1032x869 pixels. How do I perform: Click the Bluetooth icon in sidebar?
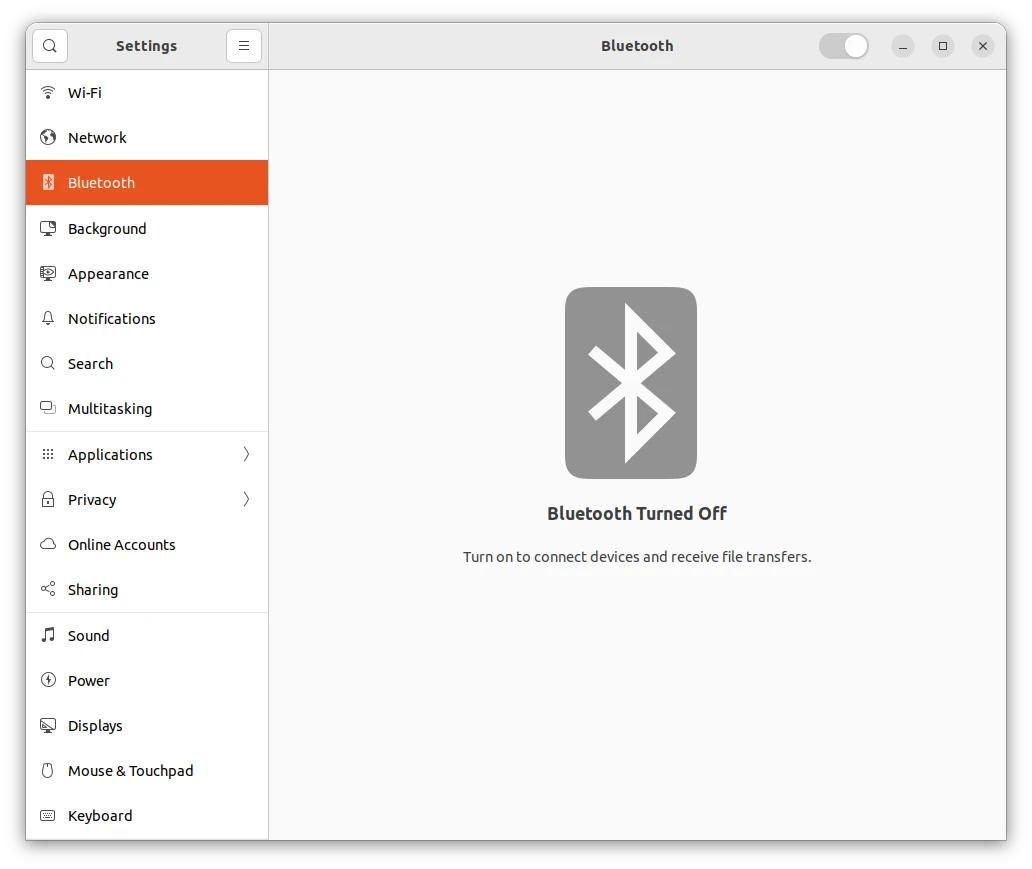coord(48,182)
